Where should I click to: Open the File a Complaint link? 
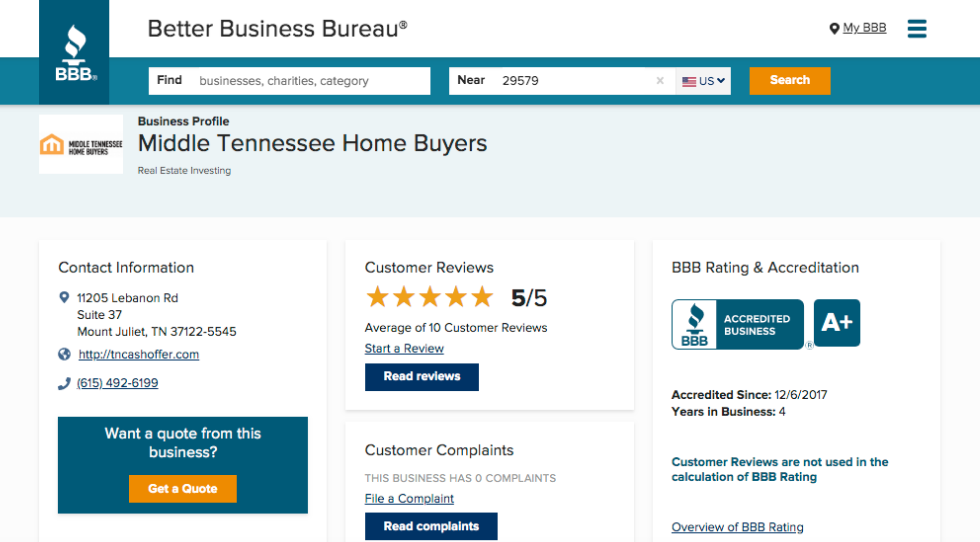tap(409, 499)
